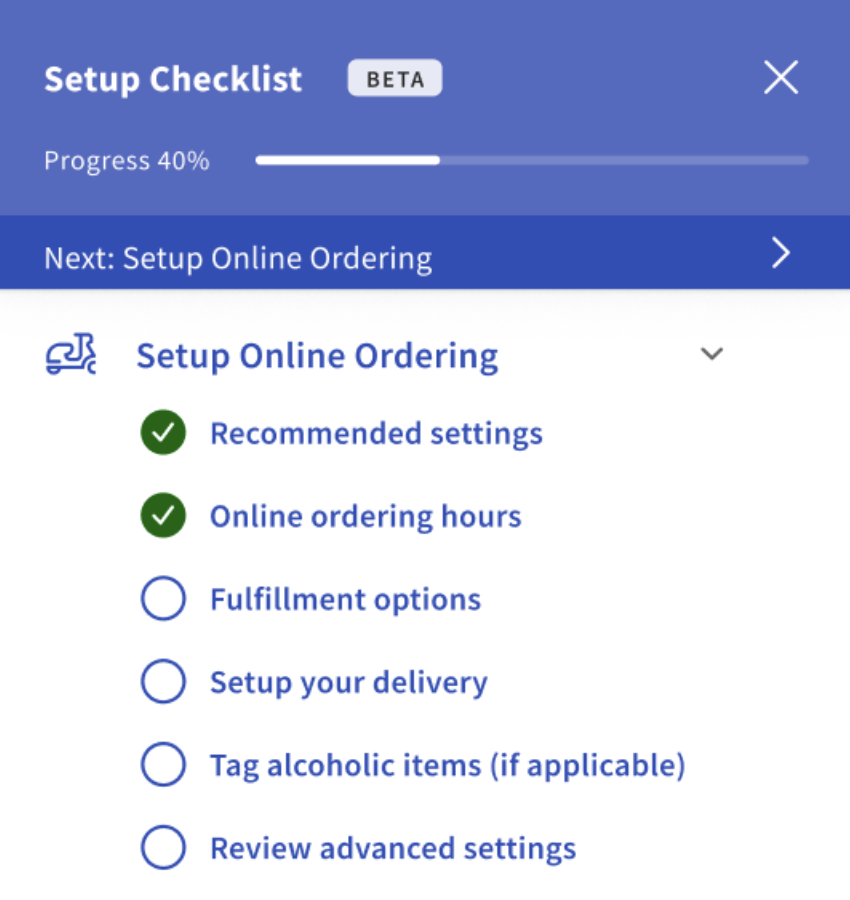Open the Fulfillment options step
This screenshot has height=900, width=850.
tap(345, 598)
